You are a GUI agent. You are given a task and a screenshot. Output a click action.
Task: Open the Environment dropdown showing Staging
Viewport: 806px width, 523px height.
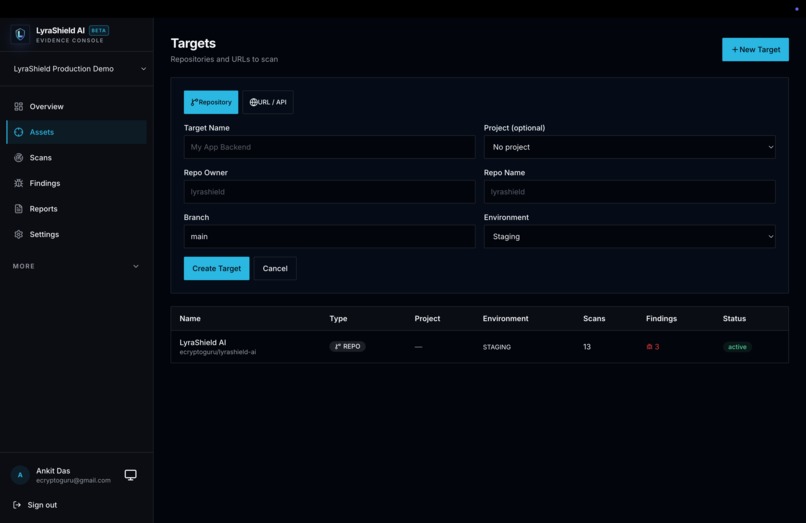tap(629, 237)
